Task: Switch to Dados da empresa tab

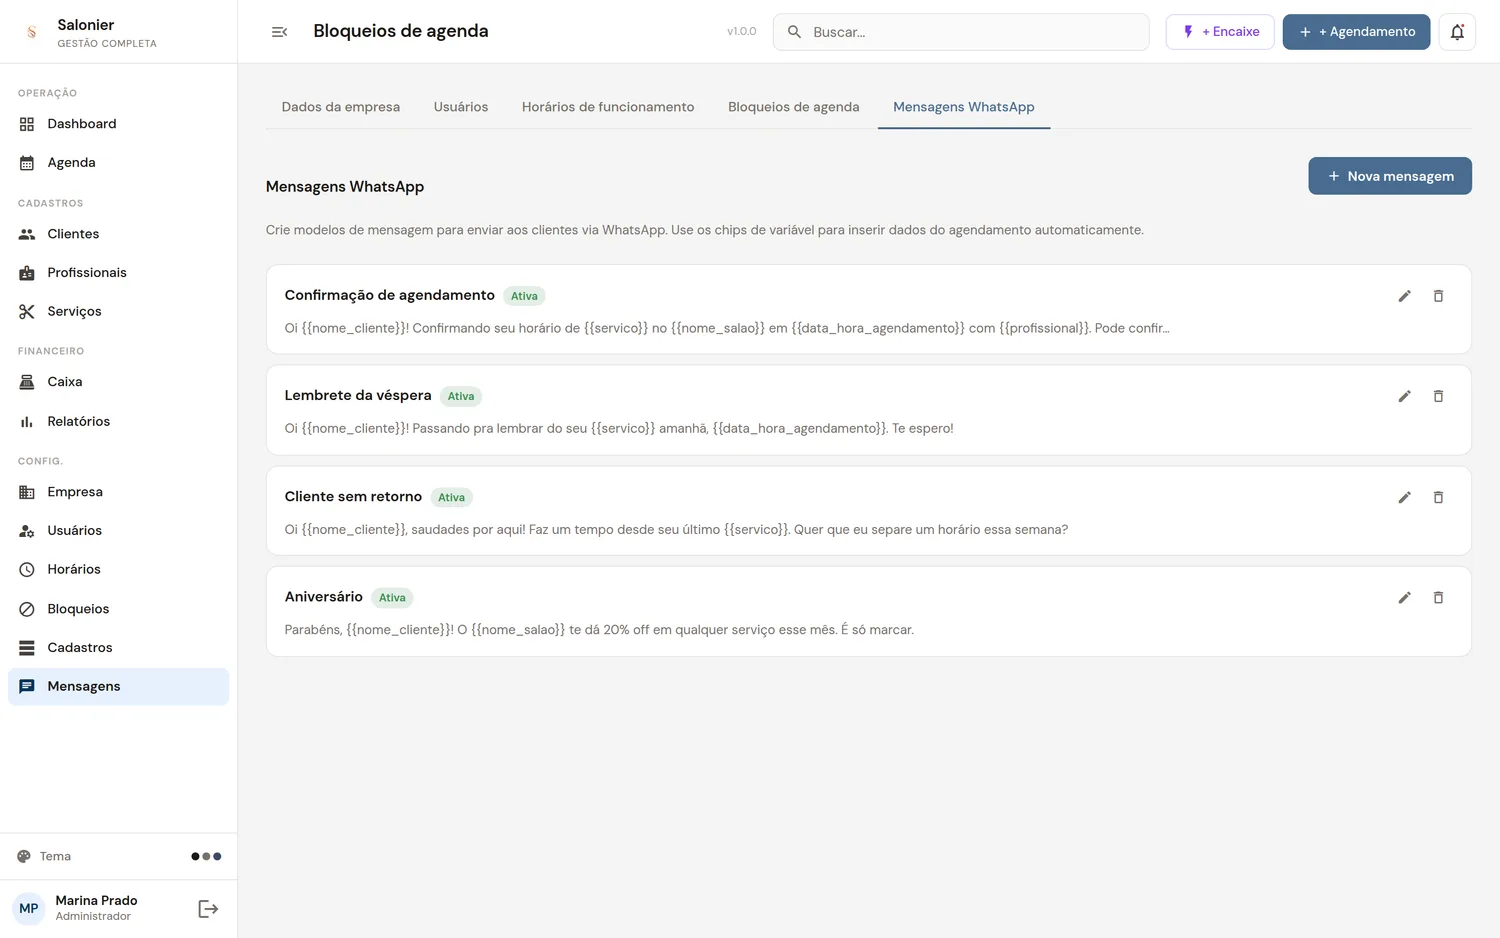Action: [341, 107]
